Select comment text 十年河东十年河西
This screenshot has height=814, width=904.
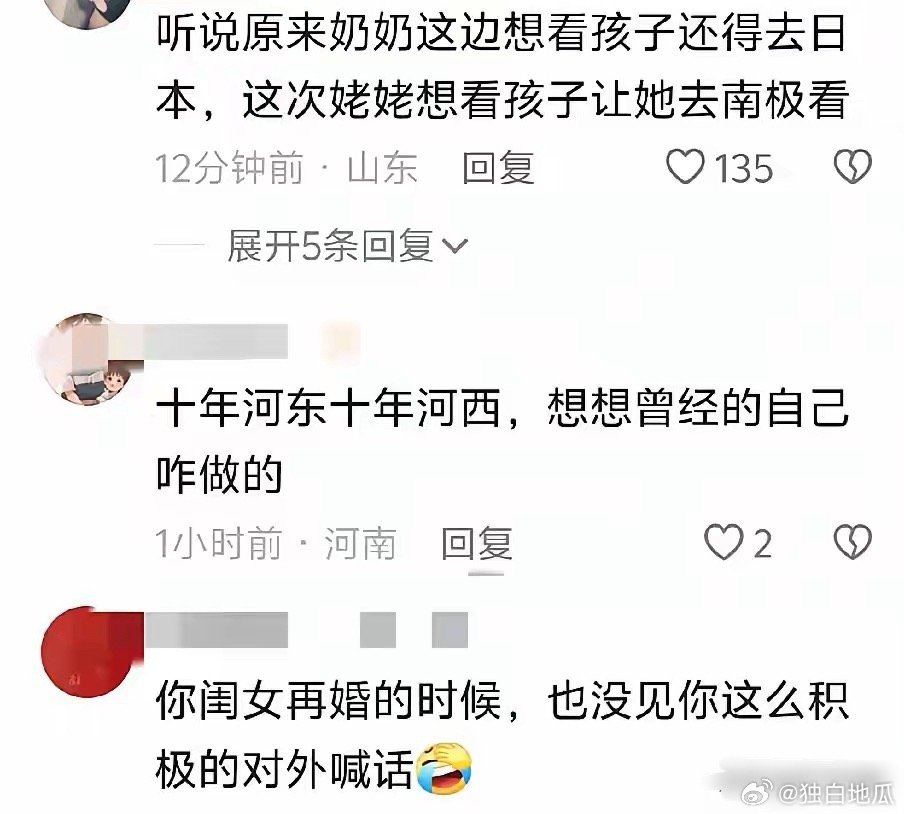[328, 408]
